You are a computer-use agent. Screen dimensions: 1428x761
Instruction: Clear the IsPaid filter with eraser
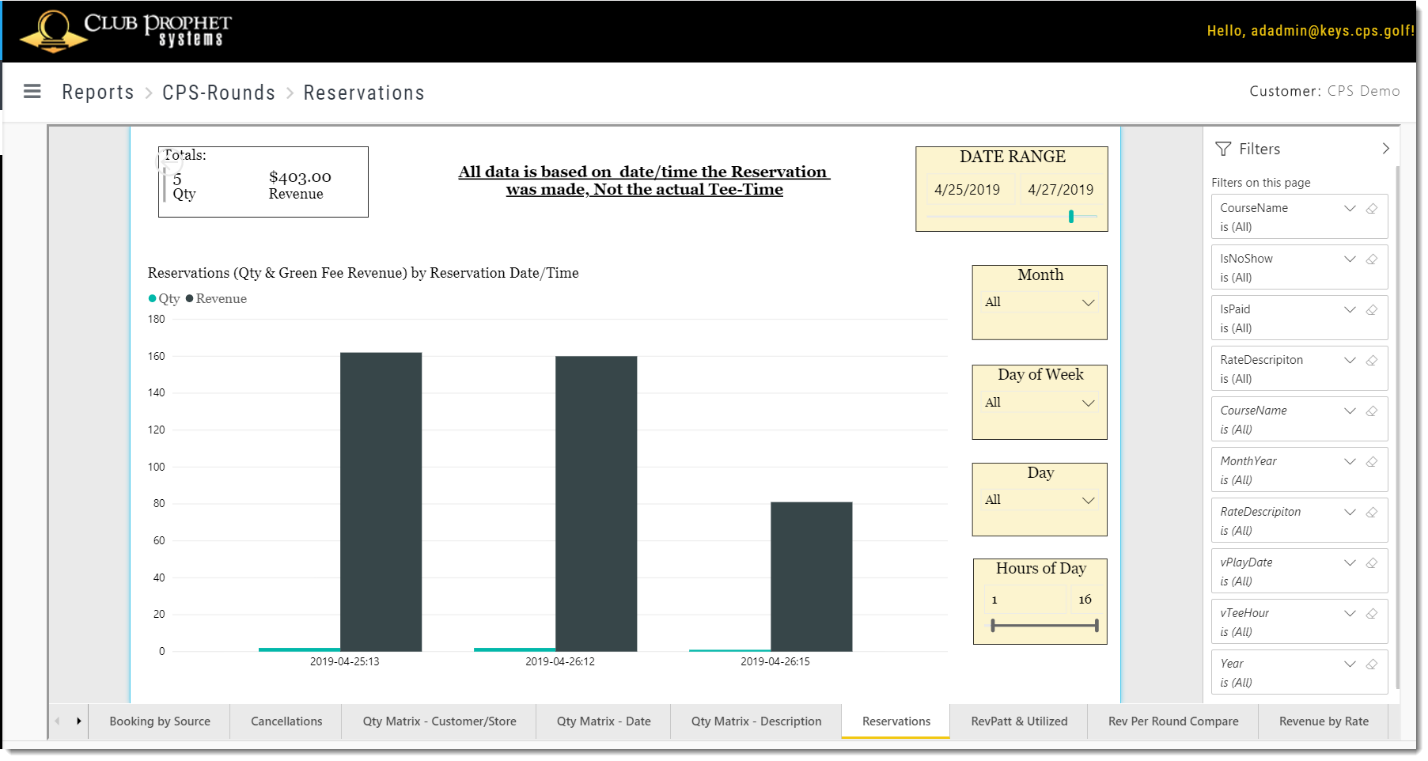[1372, 310]
